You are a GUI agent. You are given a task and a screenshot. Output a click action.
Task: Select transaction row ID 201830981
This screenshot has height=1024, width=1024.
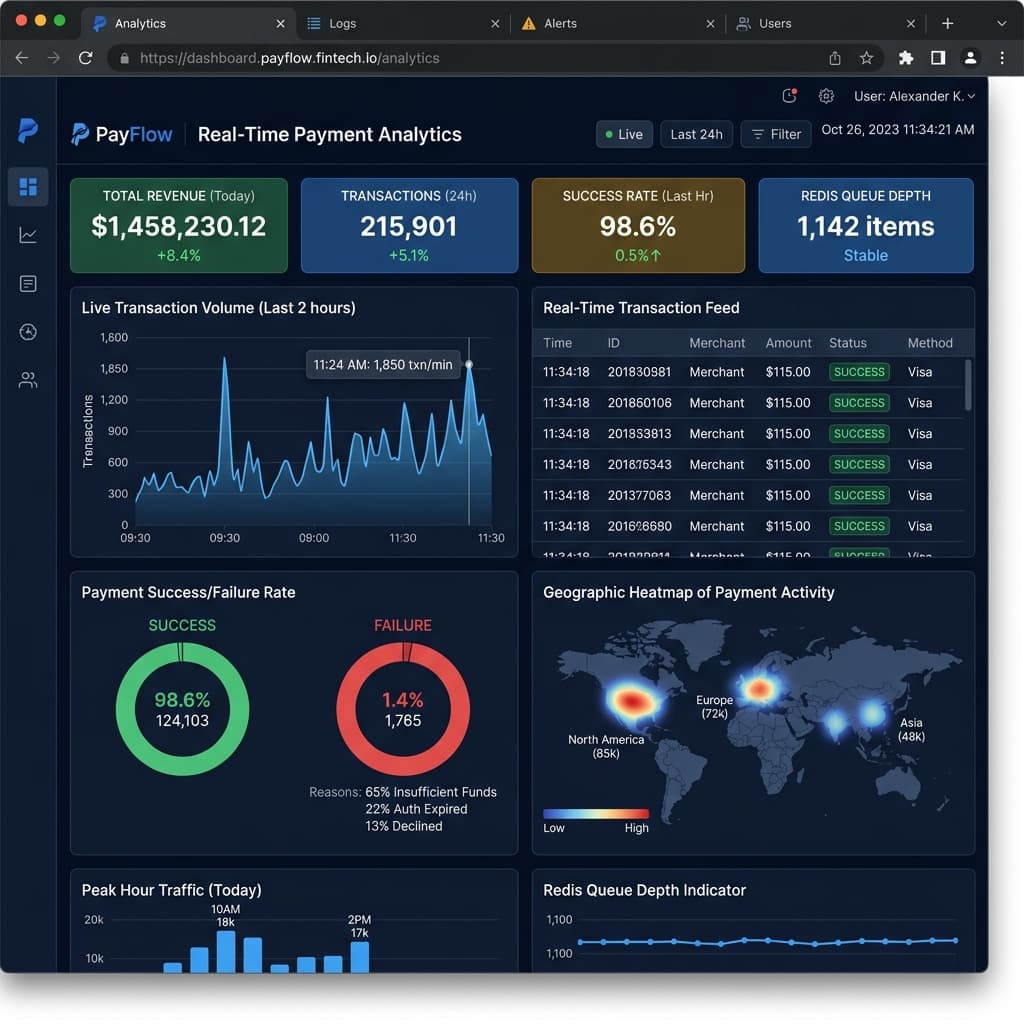748,372
